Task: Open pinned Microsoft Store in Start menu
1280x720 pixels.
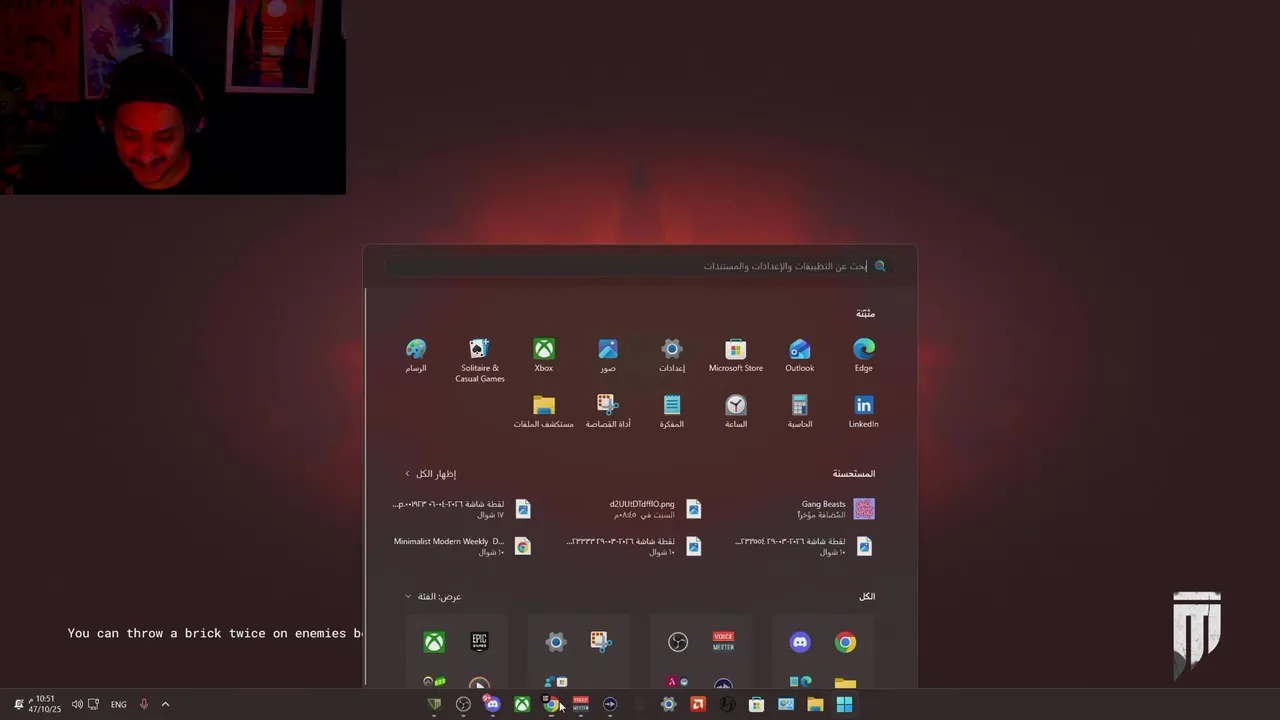Action: 735,355
